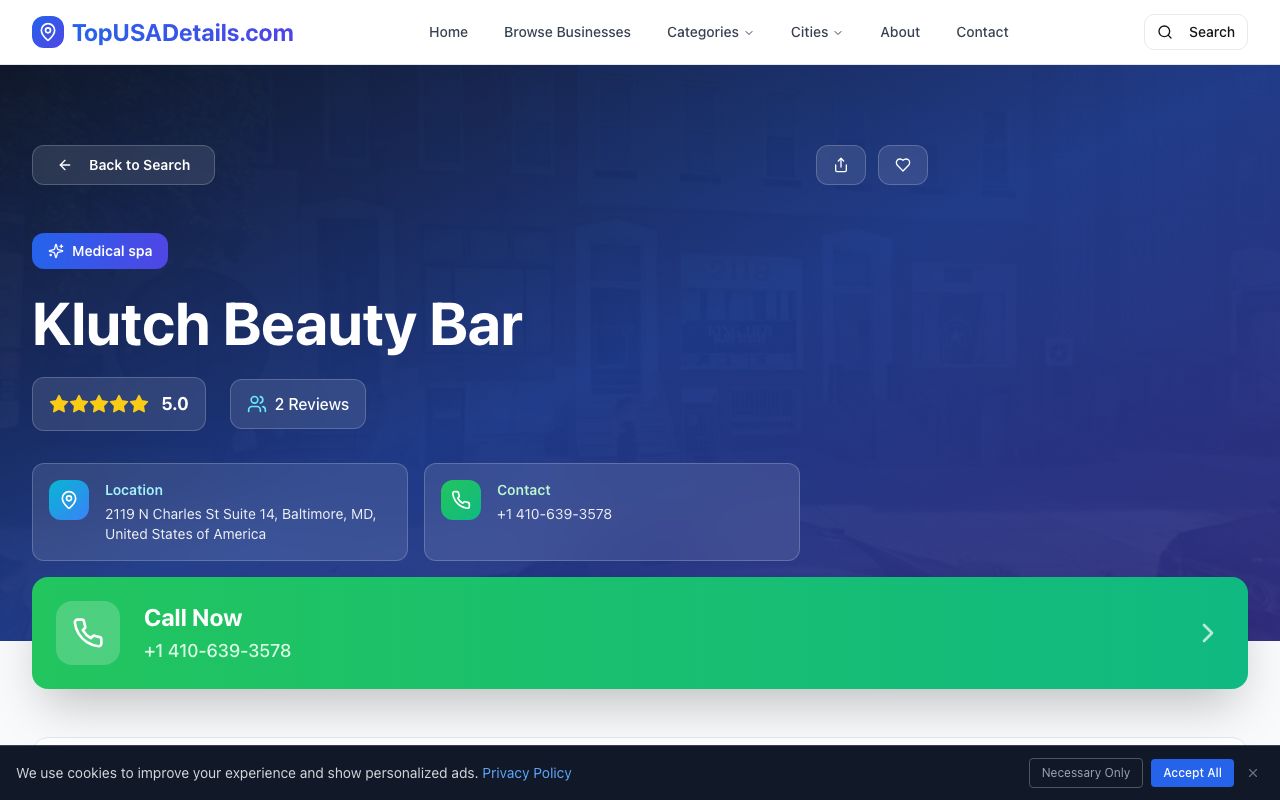1280x800 pixels.
Task: Select the About menu item
Action: pos(899,32)
